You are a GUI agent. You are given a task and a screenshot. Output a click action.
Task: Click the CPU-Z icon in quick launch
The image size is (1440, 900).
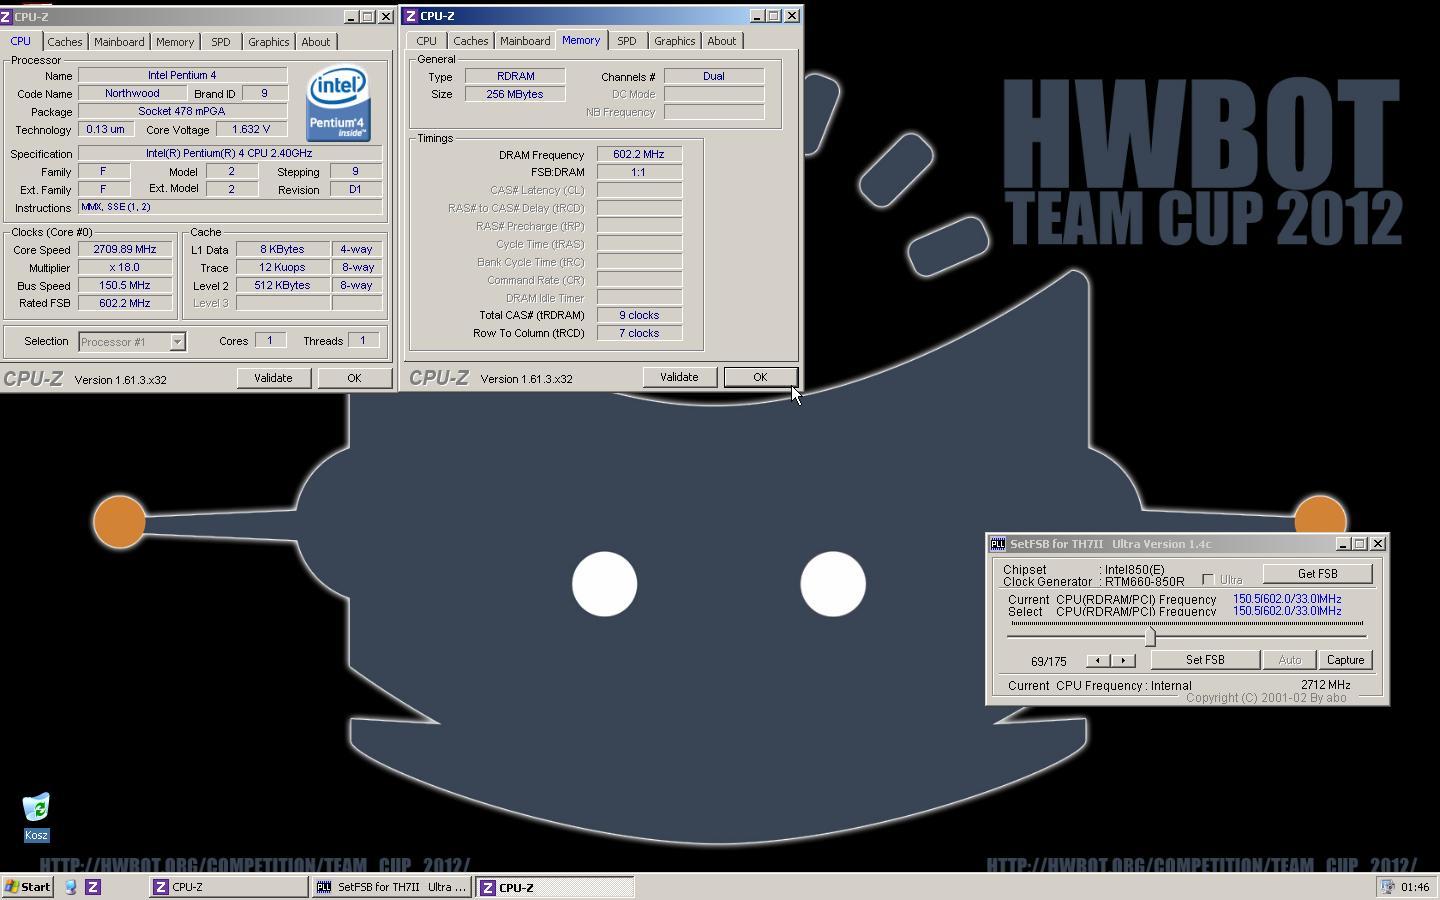(x=93, y=887)
